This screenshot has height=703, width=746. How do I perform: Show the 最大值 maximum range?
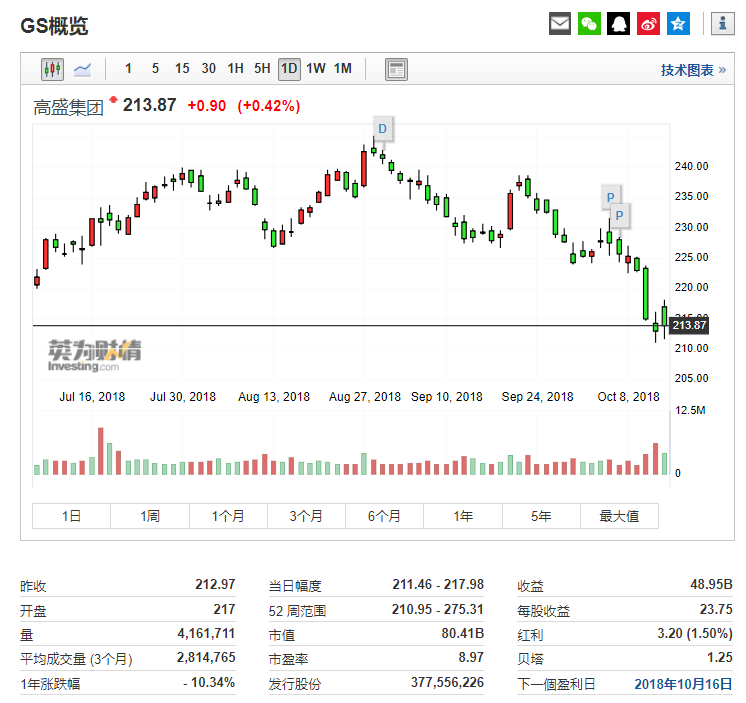pyautogui.click(x=619, y=516)
